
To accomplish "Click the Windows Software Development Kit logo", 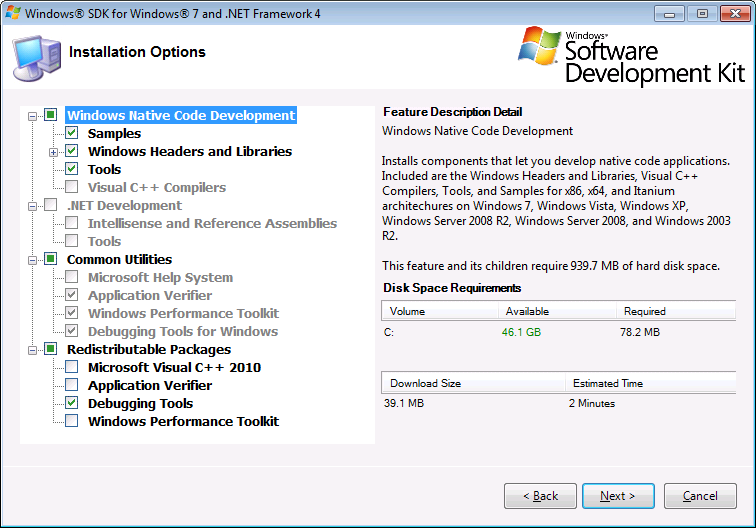I will click(631, 55).
